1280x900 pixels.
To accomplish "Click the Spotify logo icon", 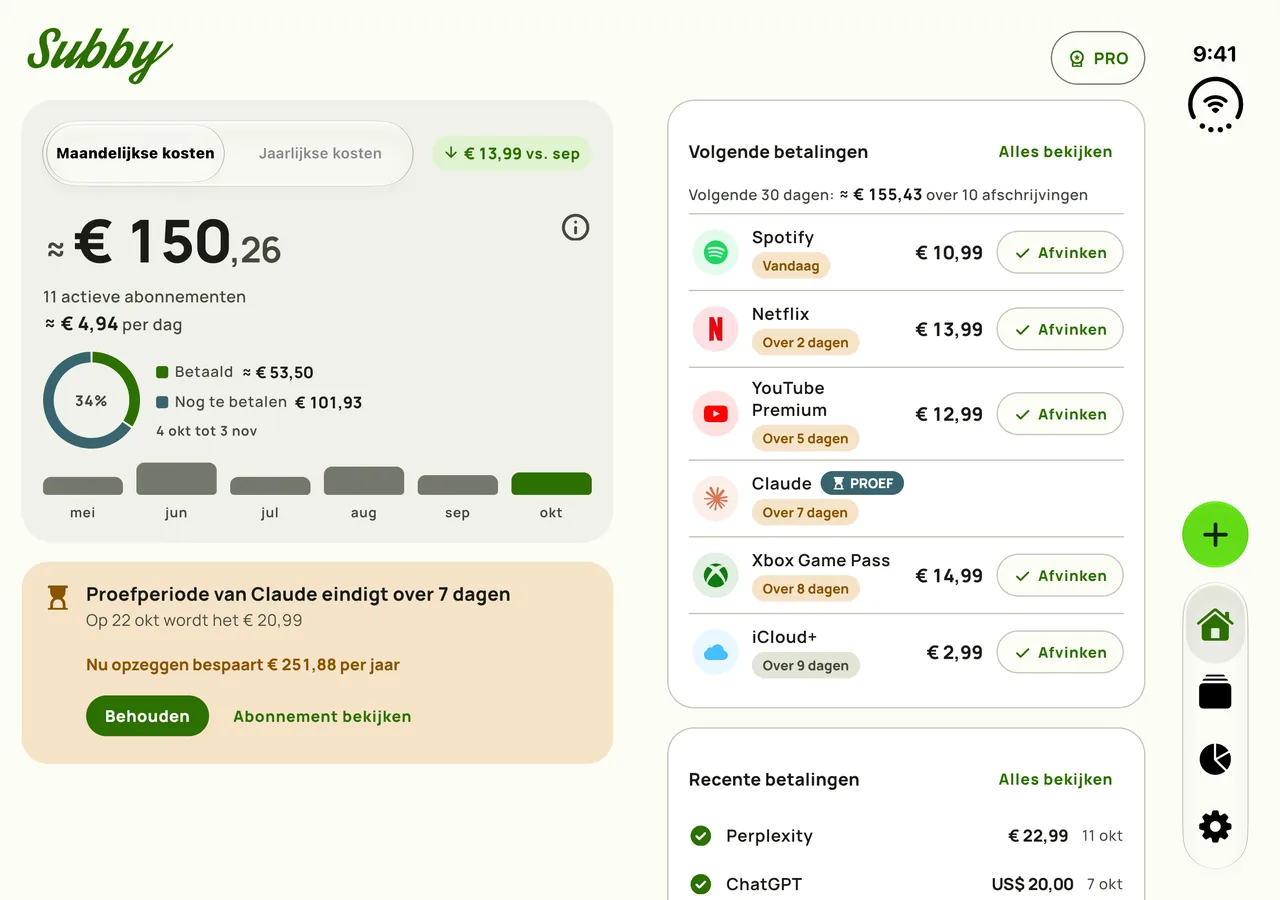I will (x=715, y=253).
